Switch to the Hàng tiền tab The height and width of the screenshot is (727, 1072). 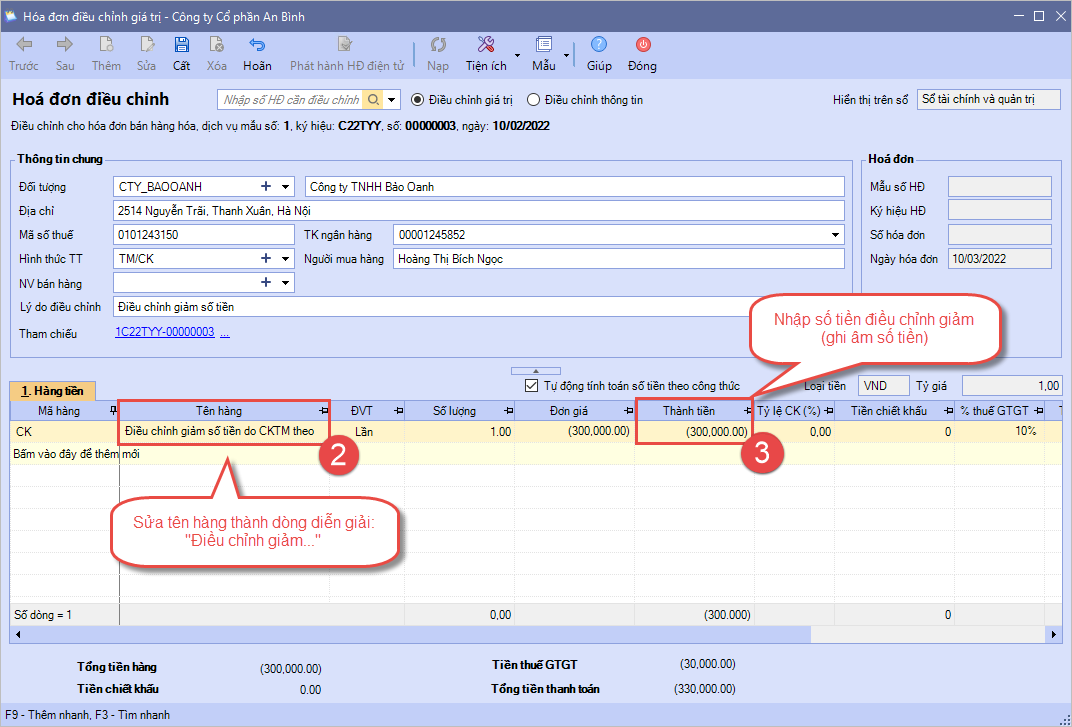pyautogui.click(x=53, y=391)
